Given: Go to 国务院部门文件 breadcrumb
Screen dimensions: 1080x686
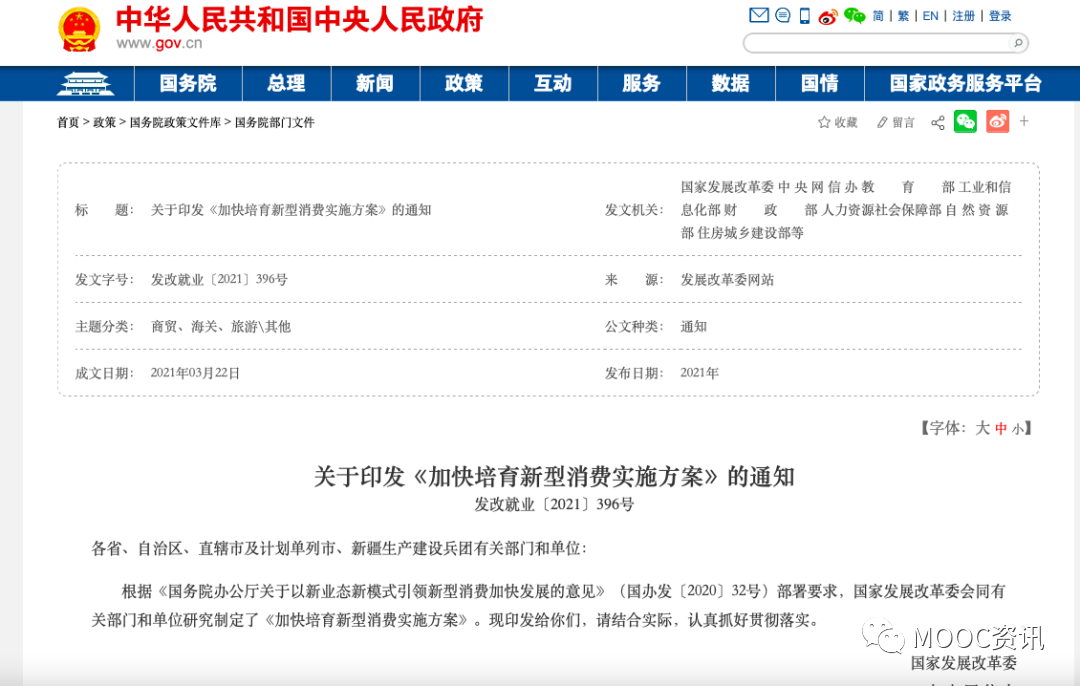Looking at the screenshot, I should (274, 123).
